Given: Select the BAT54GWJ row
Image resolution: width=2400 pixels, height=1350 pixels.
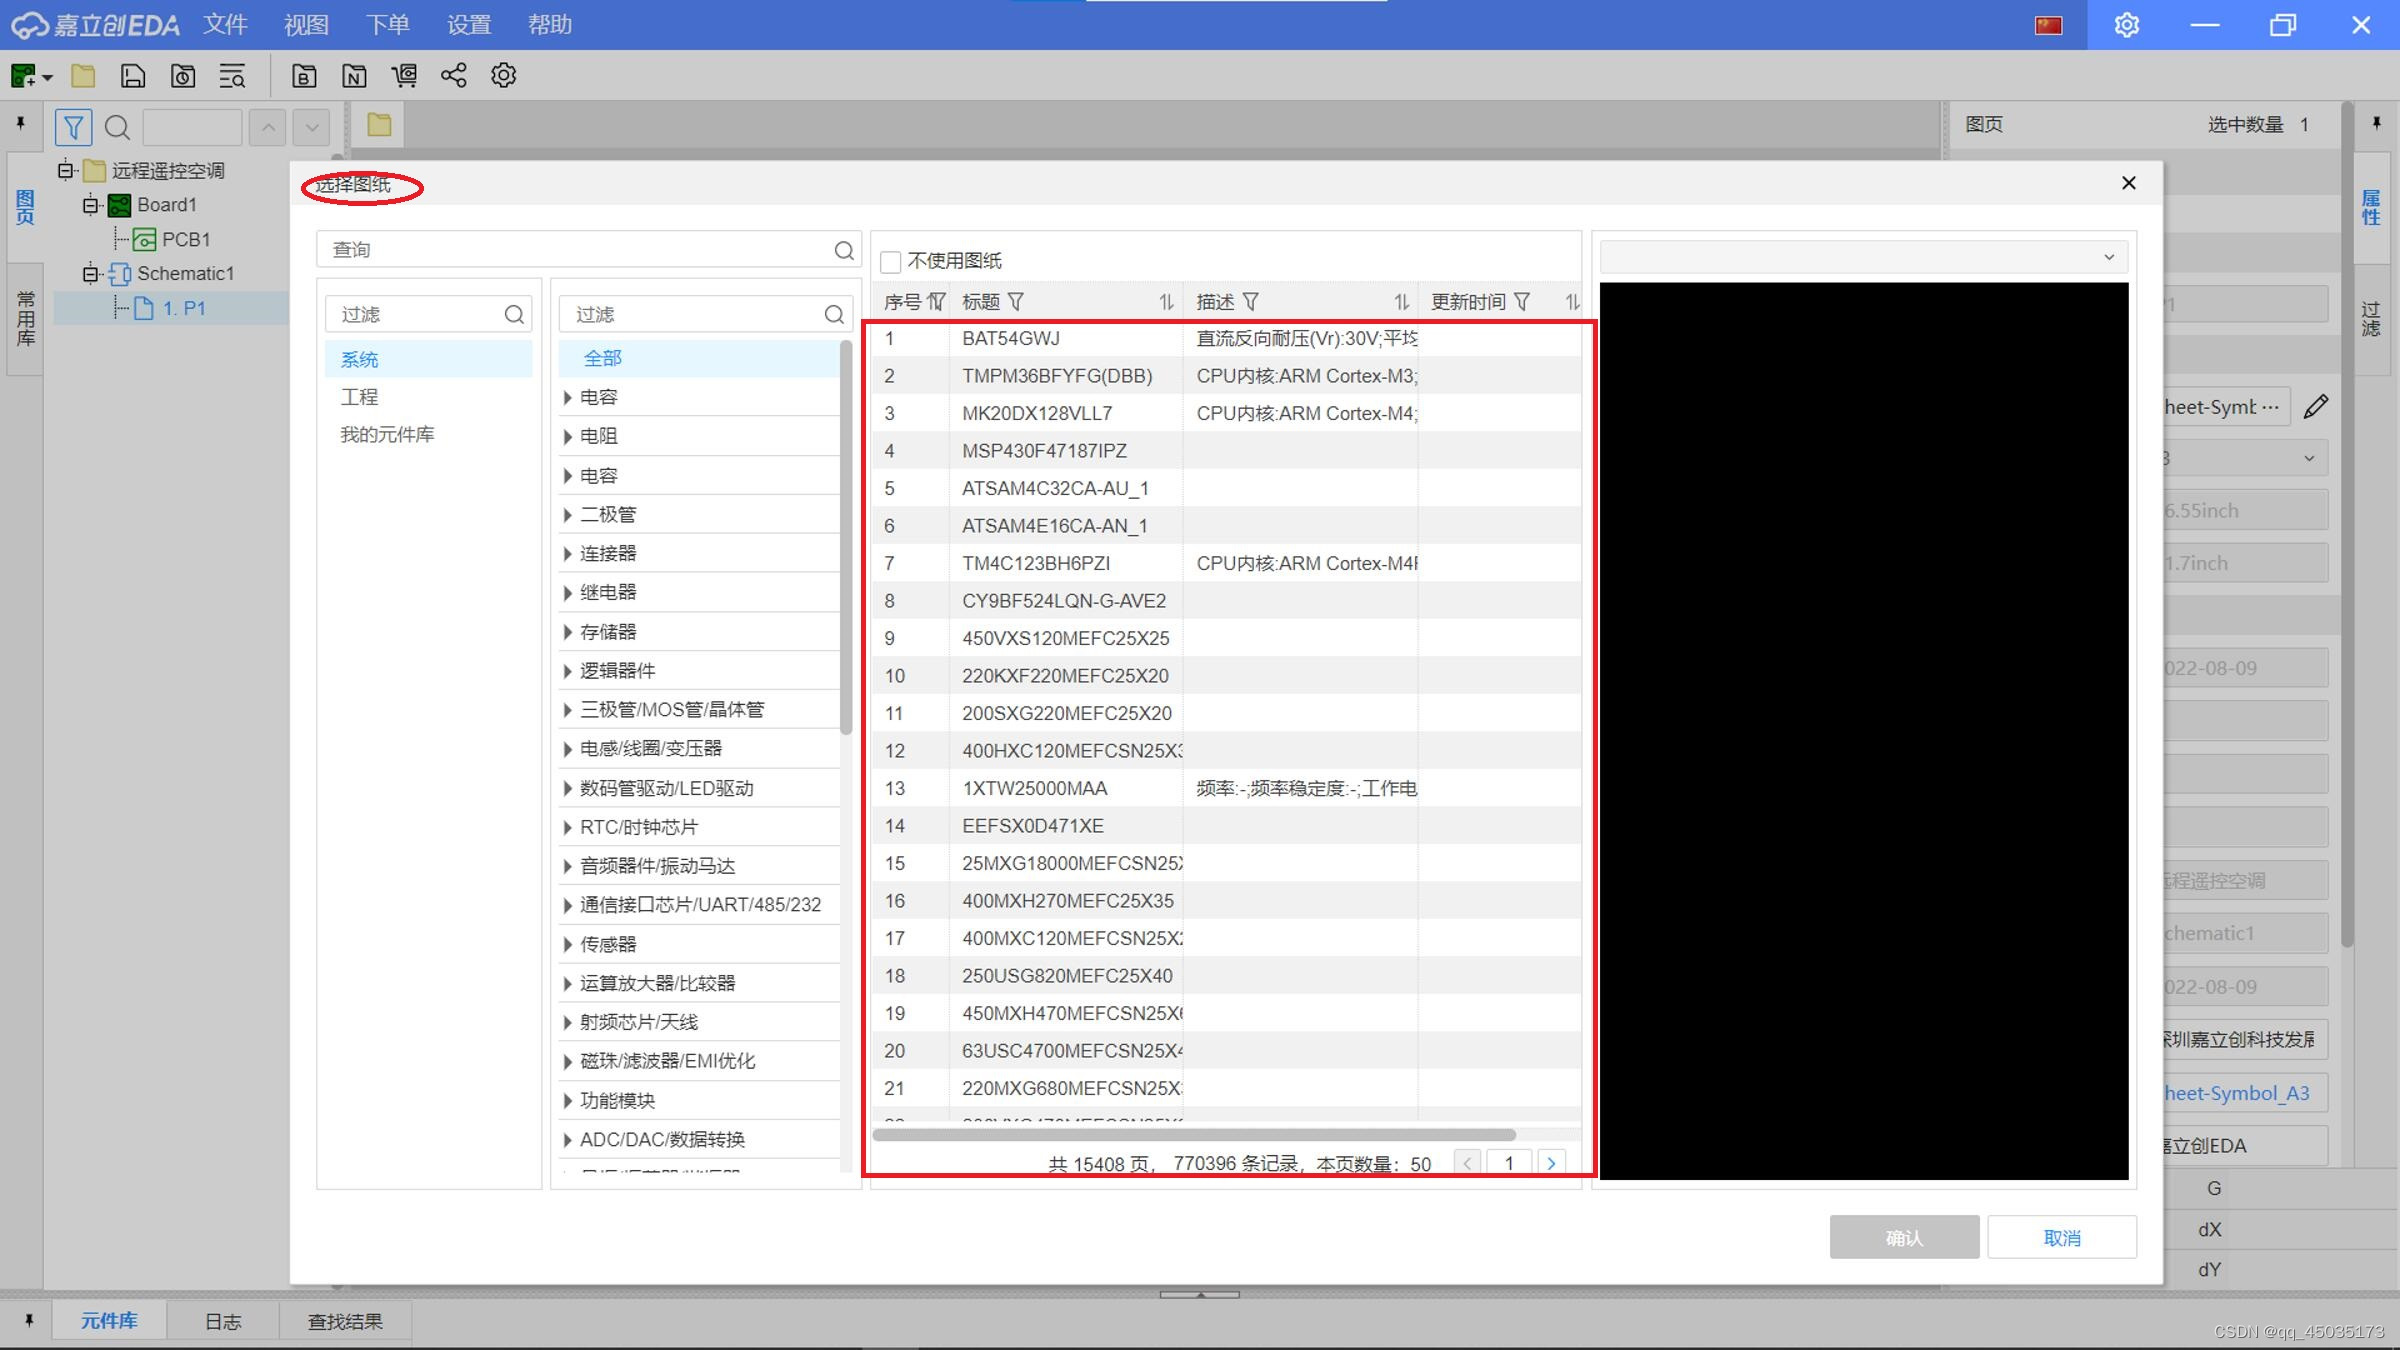Looking at the screenshot, I should coord(1226,338).
